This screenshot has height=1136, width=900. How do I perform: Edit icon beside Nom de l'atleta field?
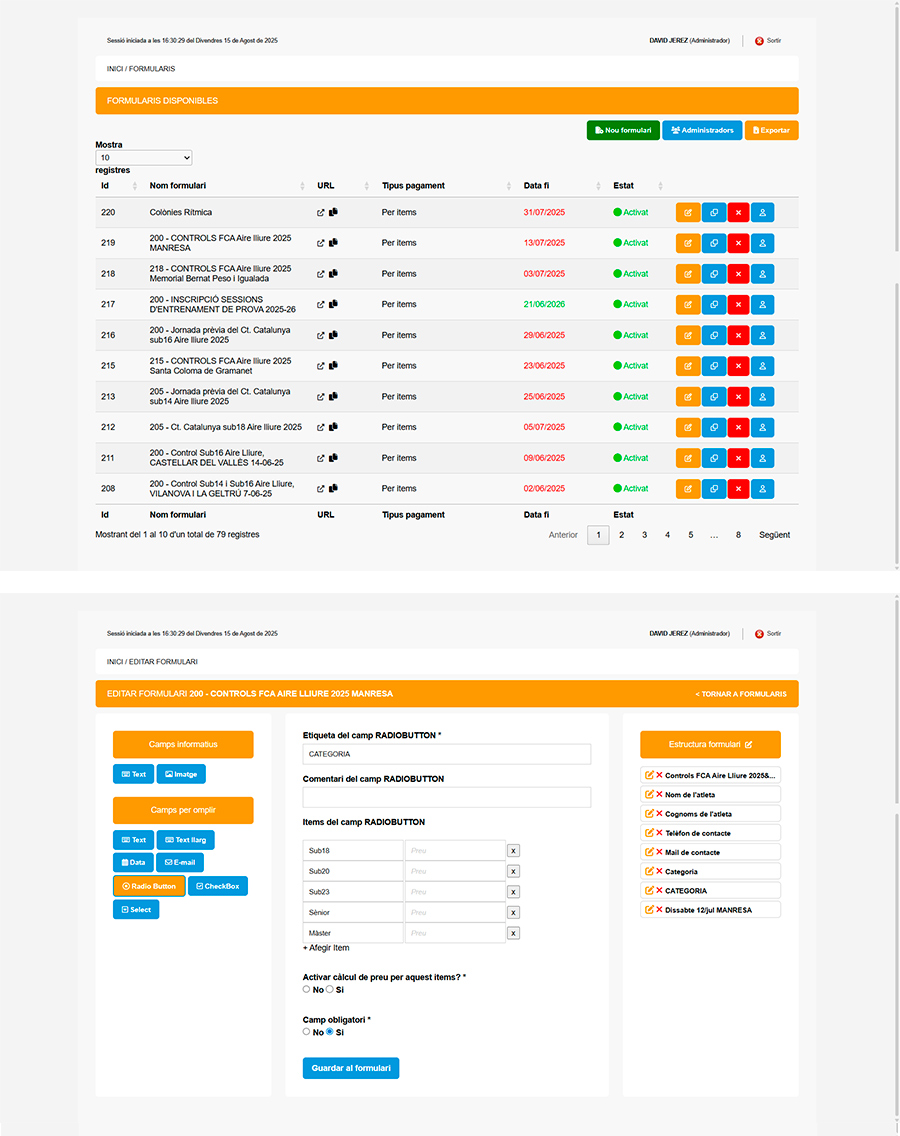tap(649, 795)
